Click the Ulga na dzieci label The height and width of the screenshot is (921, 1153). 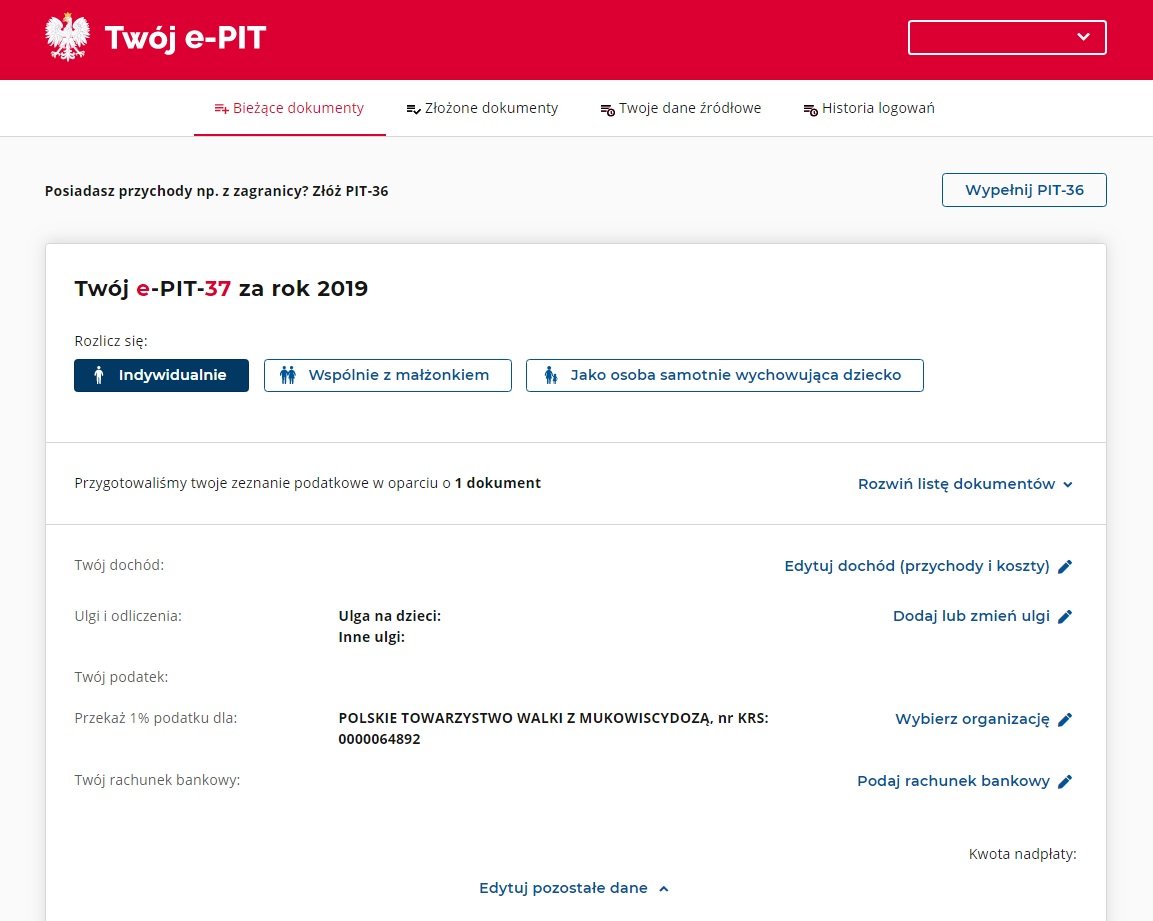tap(390, 616)
